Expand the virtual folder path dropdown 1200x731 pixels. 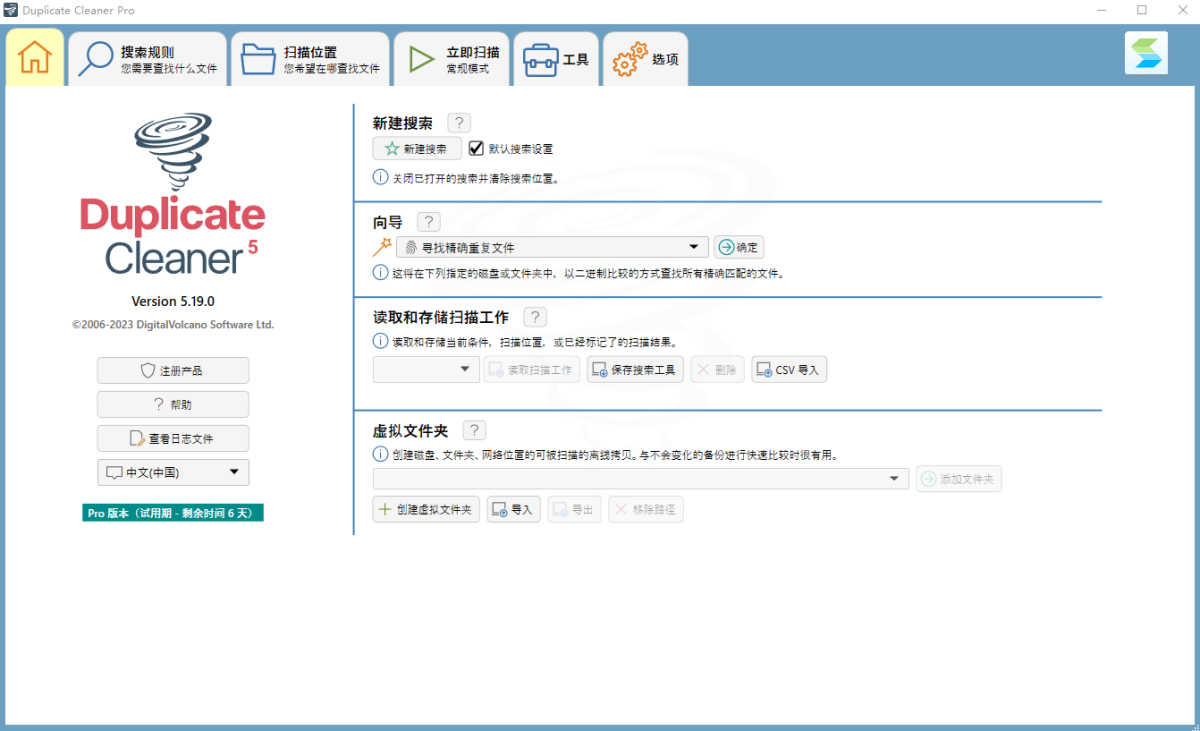click(641, 479)
